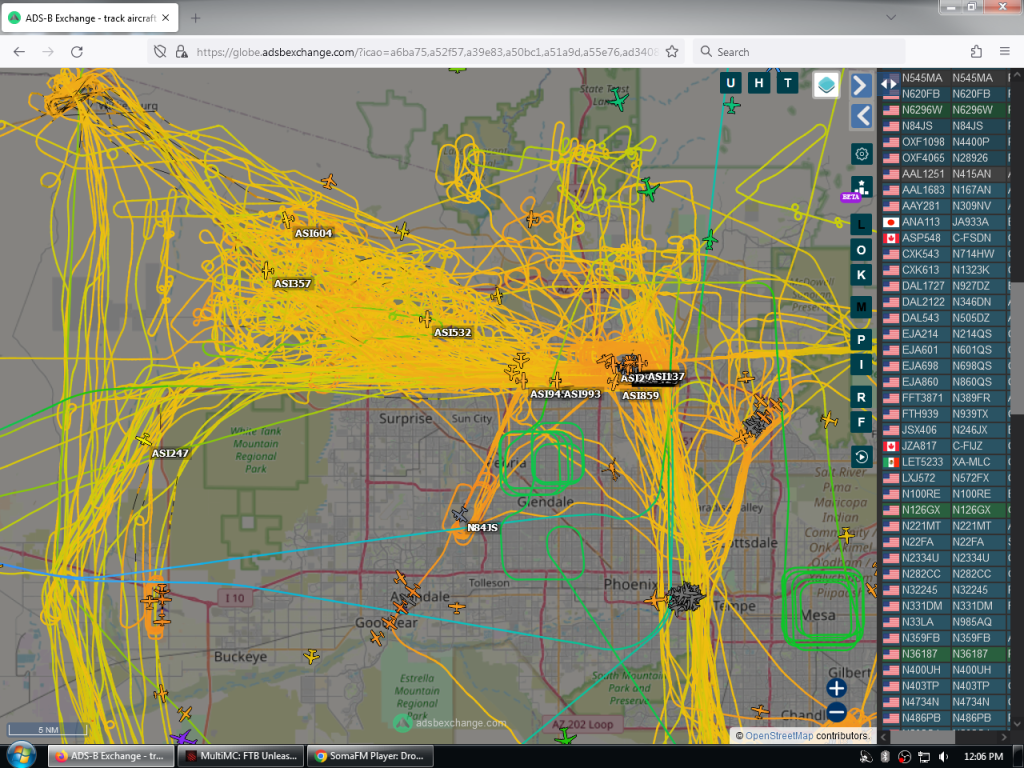This screenshot has width=1024, height=768.
Task: Toggle the U map button
Action: (x=730, y=83)
